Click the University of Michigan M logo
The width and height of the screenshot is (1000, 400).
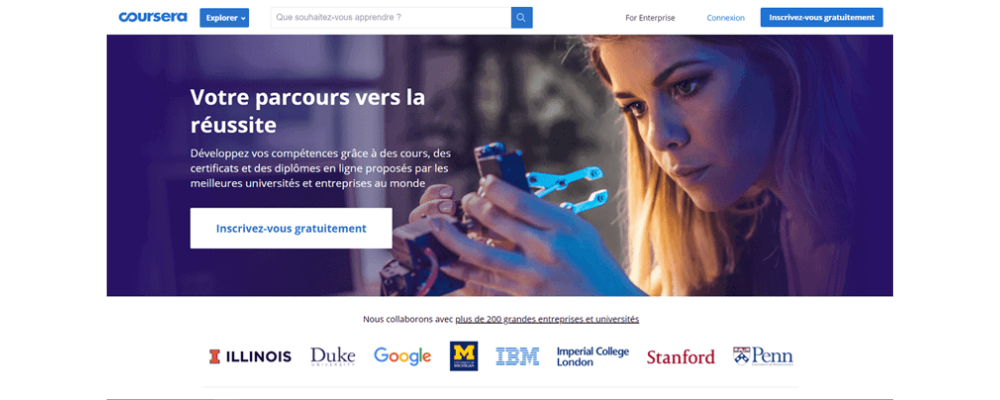coord(464,356)
